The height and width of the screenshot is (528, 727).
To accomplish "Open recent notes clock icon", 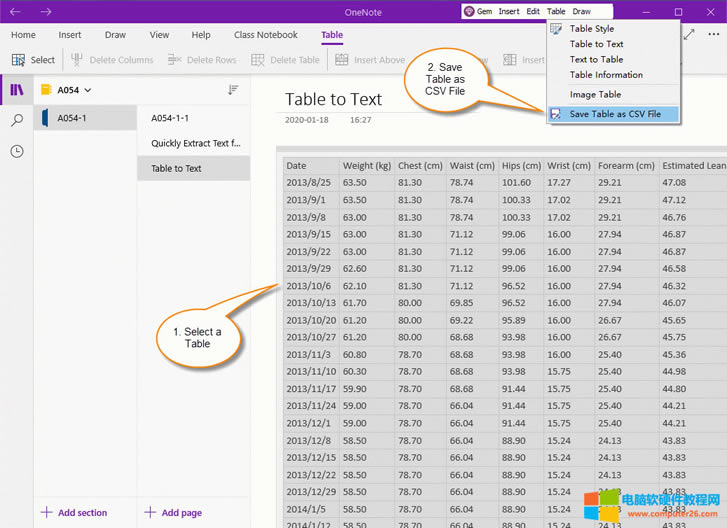I will (x=16, y=151).
